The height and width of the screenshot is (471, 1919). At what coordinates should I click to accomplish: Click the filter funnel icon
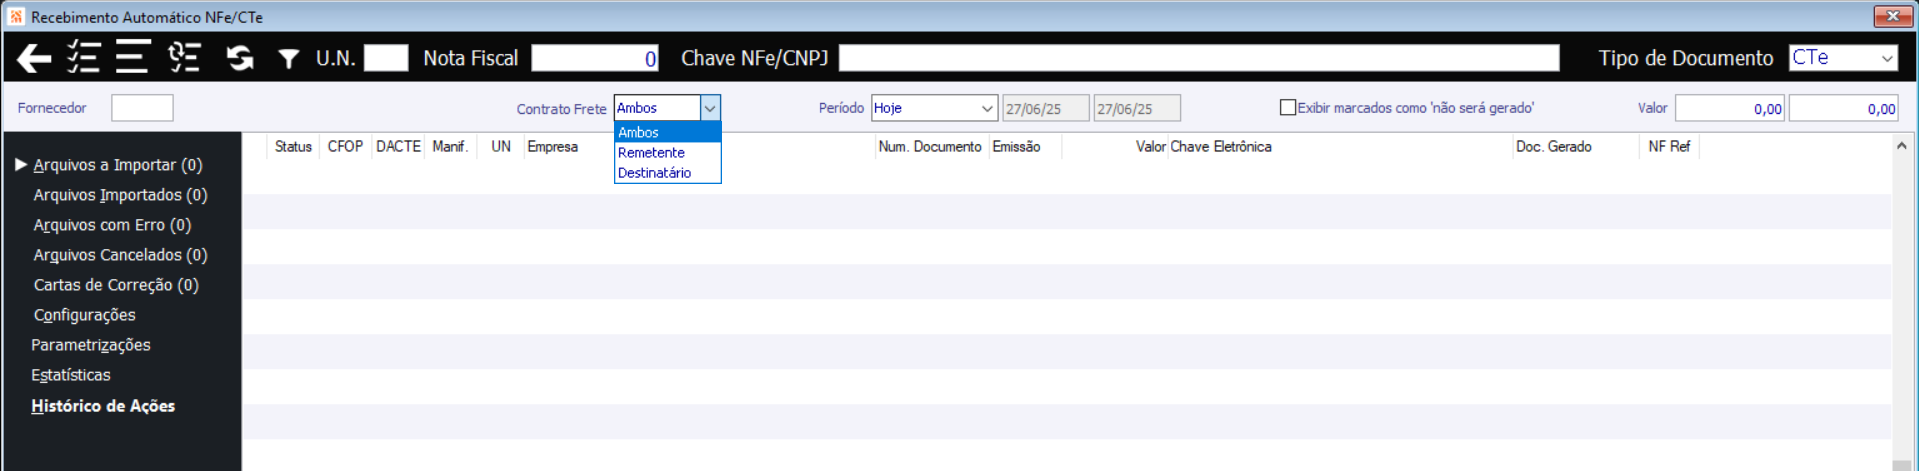289,59
